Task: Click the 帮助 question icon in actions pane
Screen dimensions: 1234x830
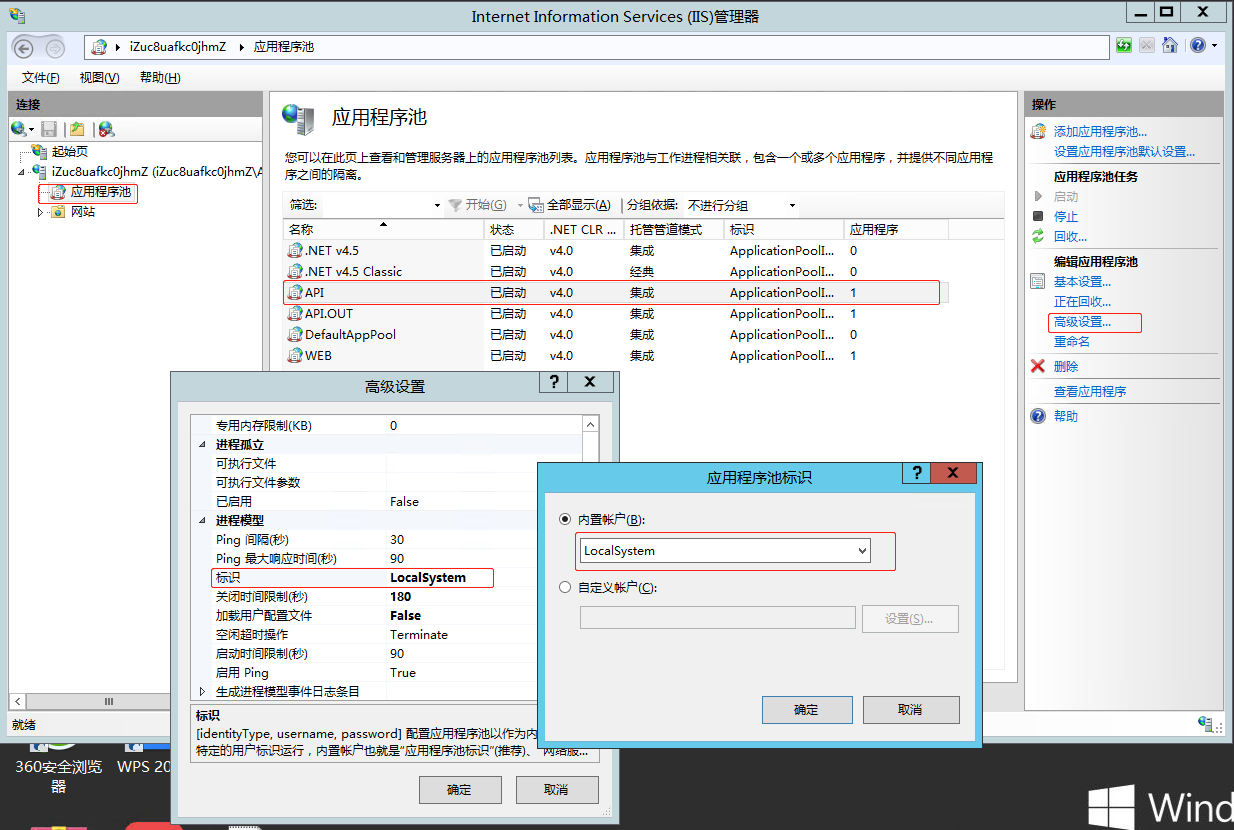Action: 1038,416
